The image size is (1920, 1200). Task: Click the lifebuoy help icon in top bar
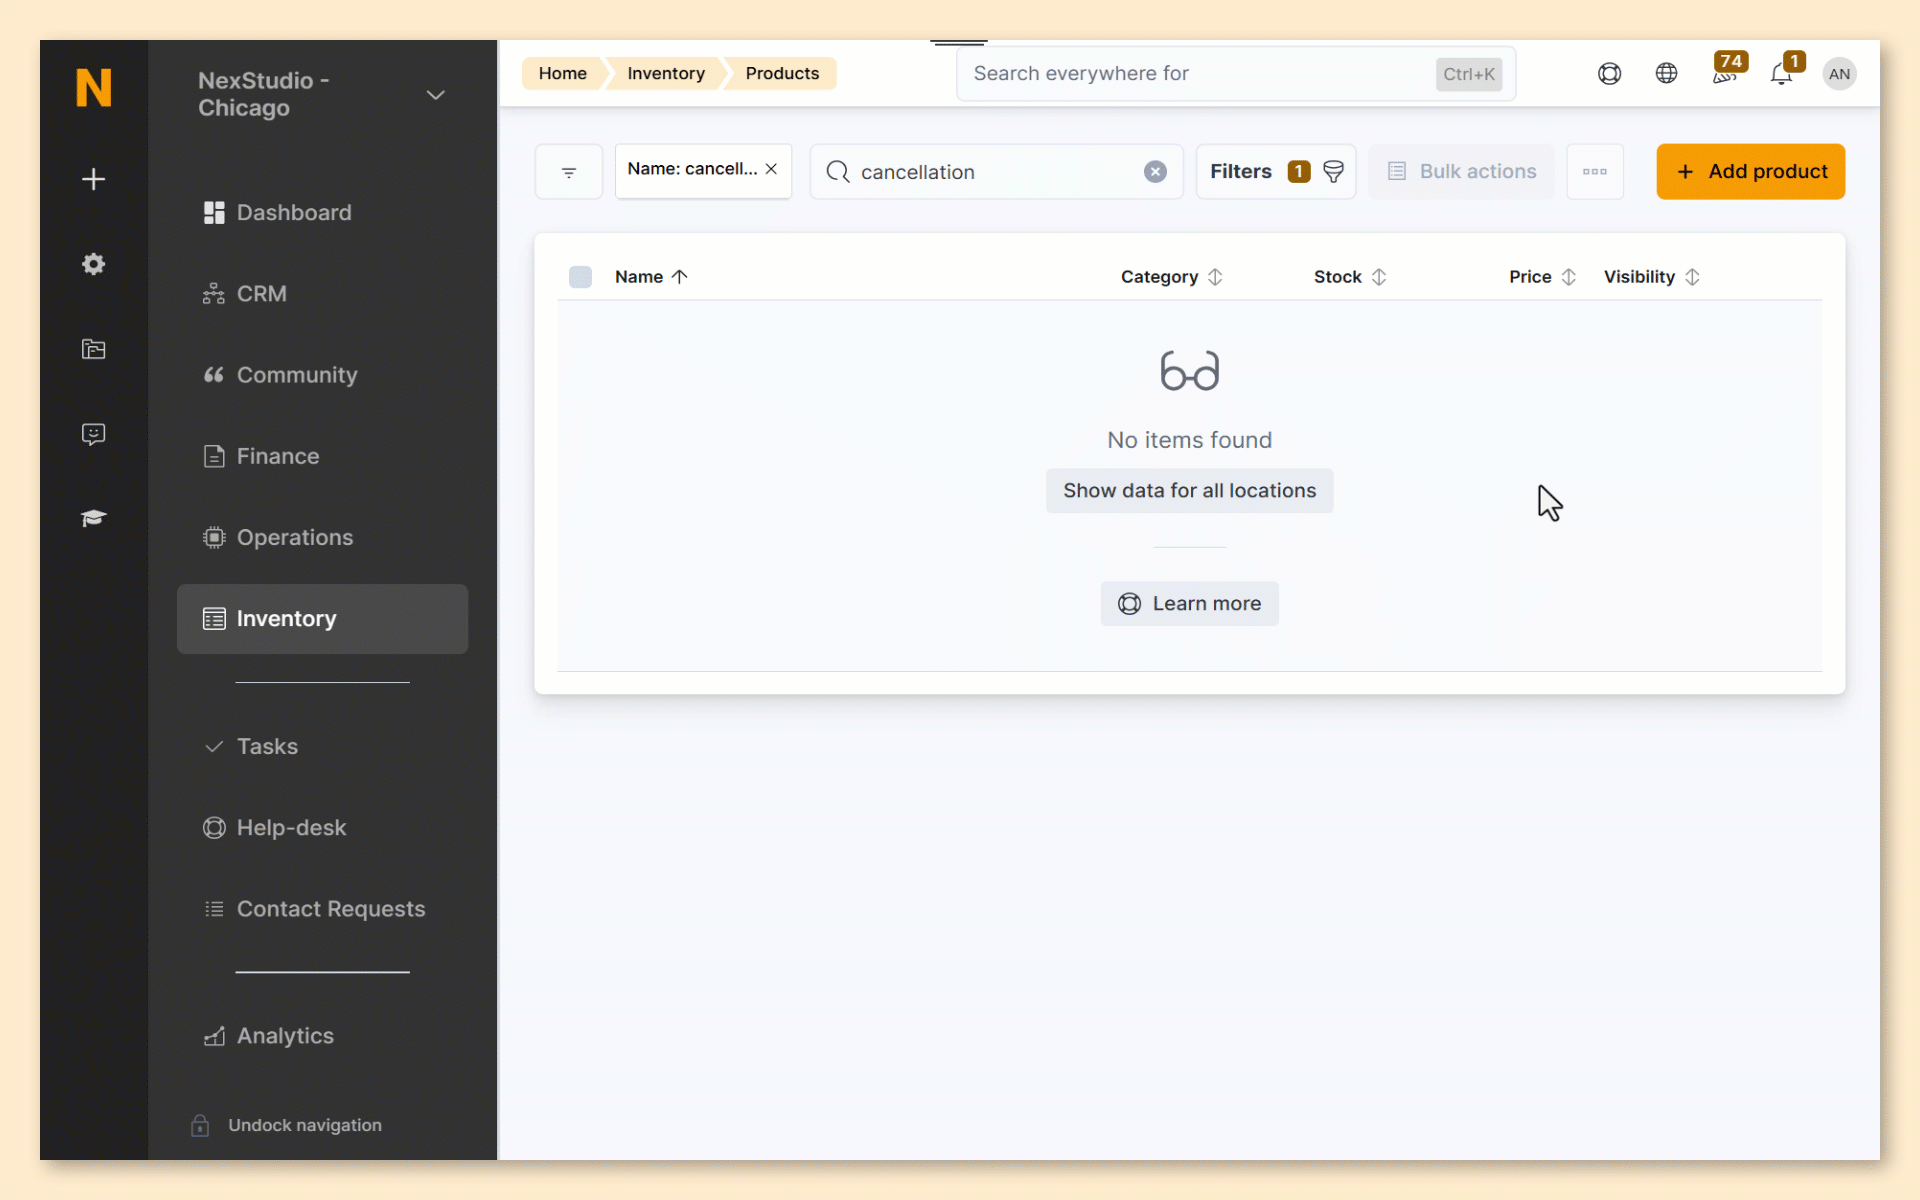1609,73
